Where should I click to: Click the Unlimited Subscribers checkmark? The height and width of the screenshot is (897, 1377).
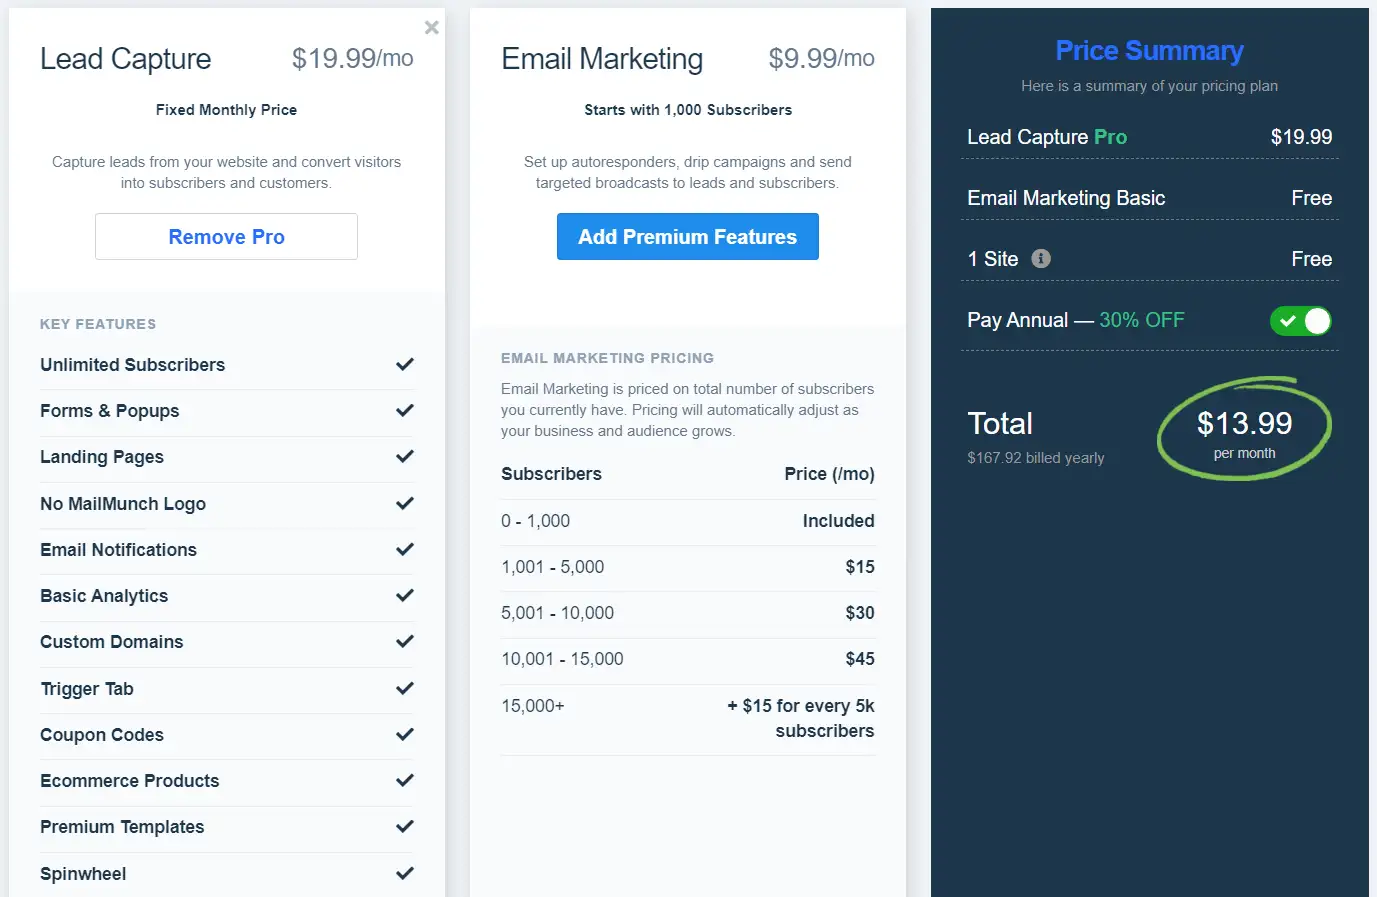404,365
